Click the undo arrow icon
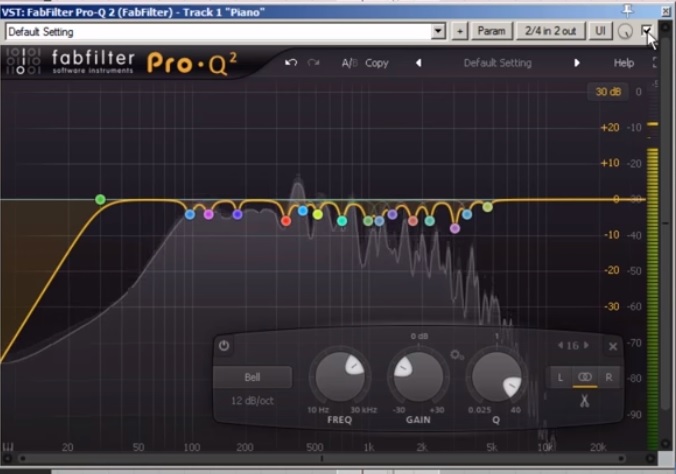Screen dimensions: 676x474 [x=291, y=63]
